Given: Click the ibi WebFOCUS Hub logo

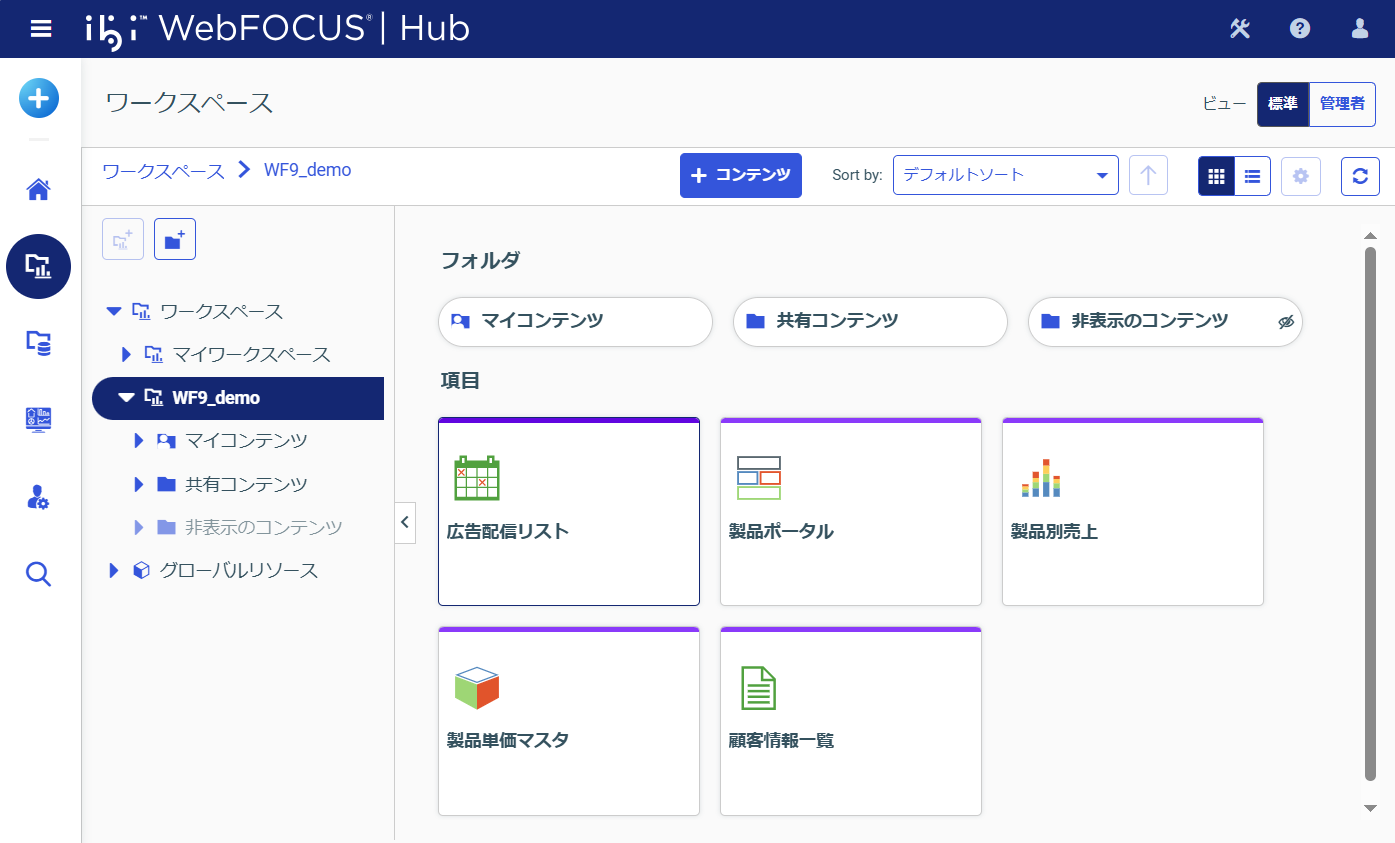Looking at the screenshot, I should tap(277, 28).
